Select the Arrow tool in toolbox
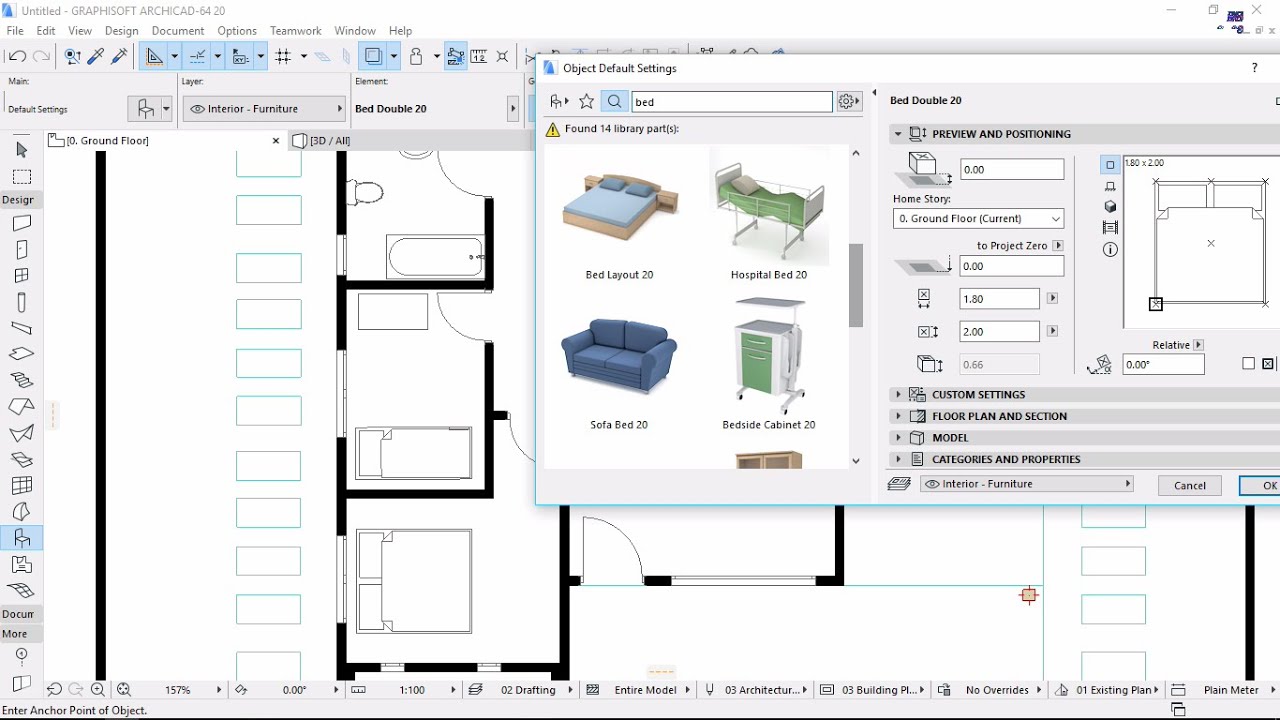 point(21,150)
